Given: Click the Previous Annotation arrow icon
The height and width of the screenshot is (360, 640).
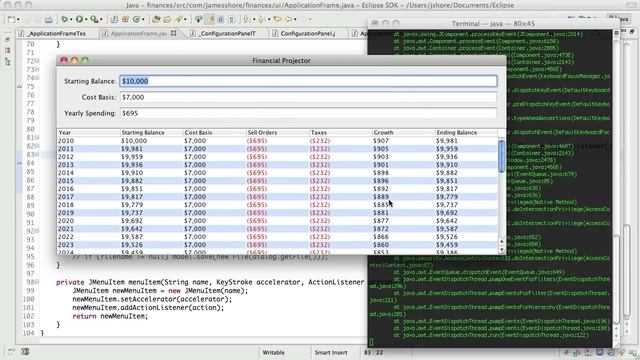Looking at the screenshot, I should tap(261, 19).
